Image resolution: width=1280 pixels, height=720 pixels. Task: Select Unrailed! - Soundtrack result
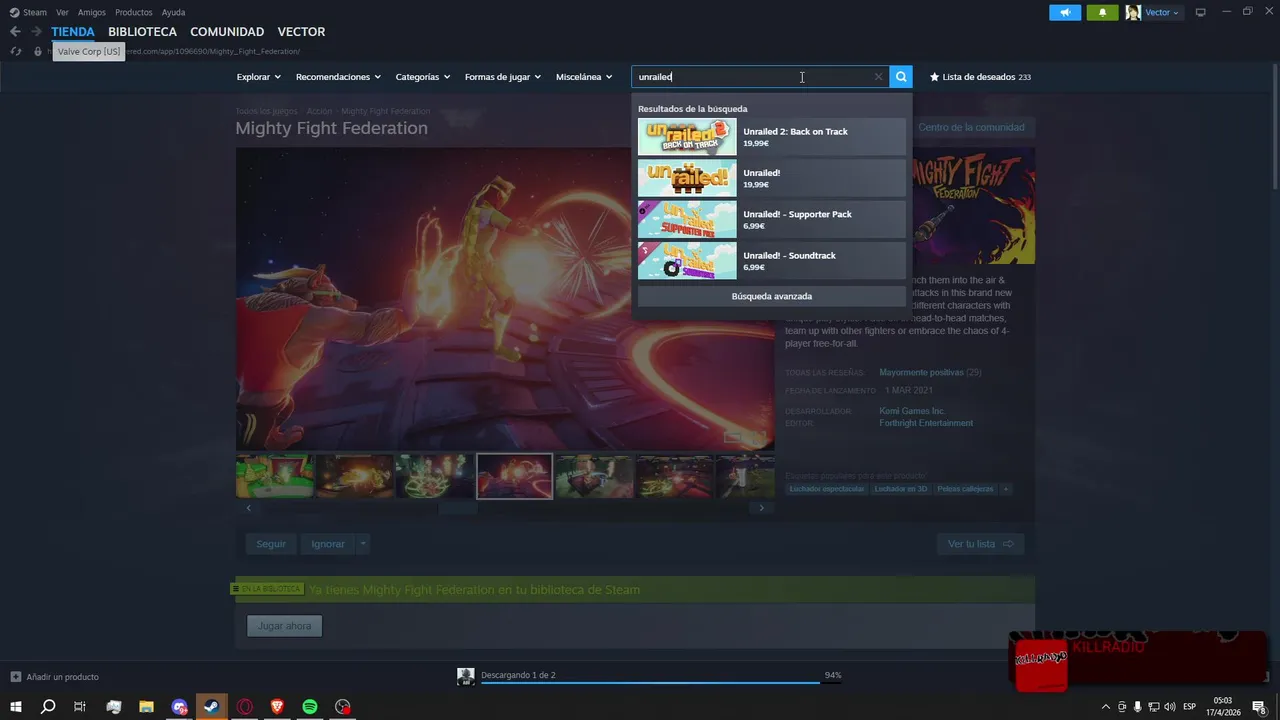click(x=772, y=261)
